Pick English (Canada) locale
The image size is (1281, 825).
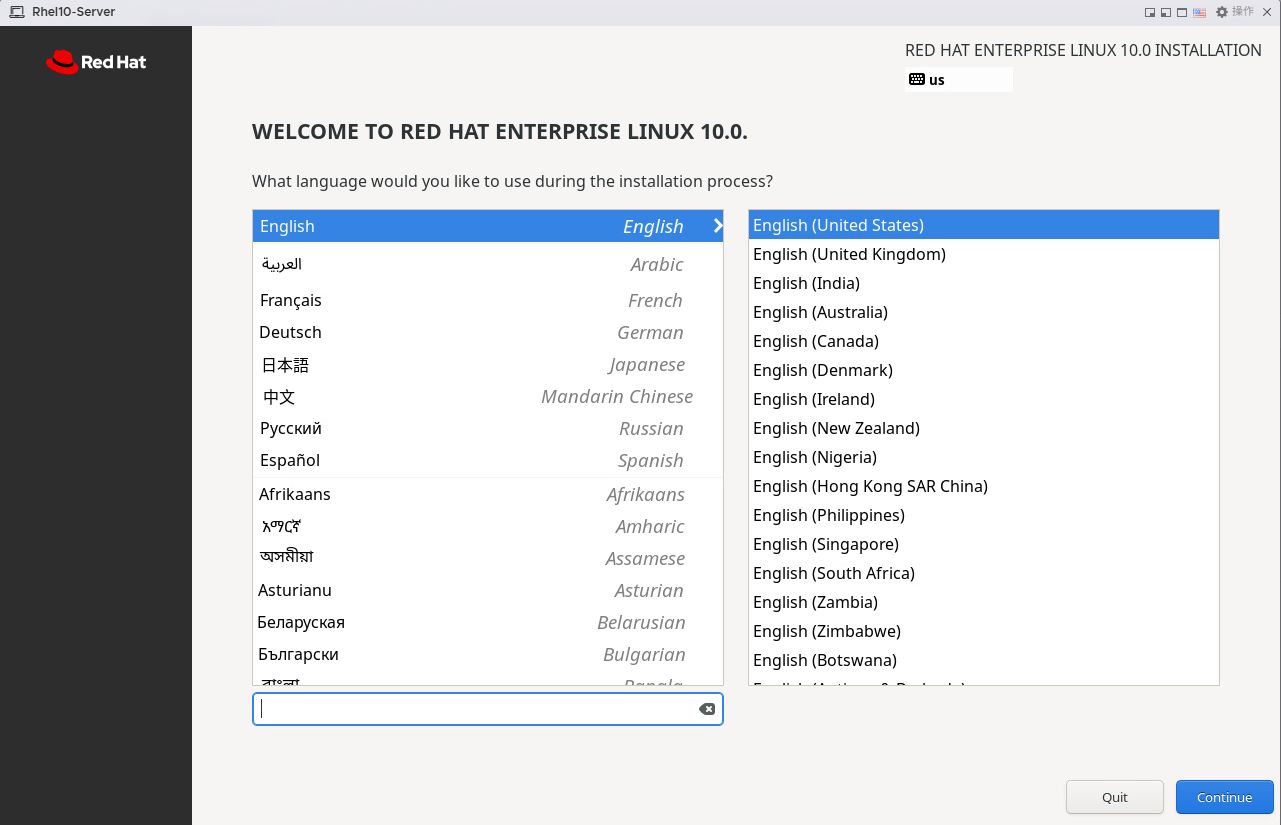pyautogui.click(x=816, y=341)
